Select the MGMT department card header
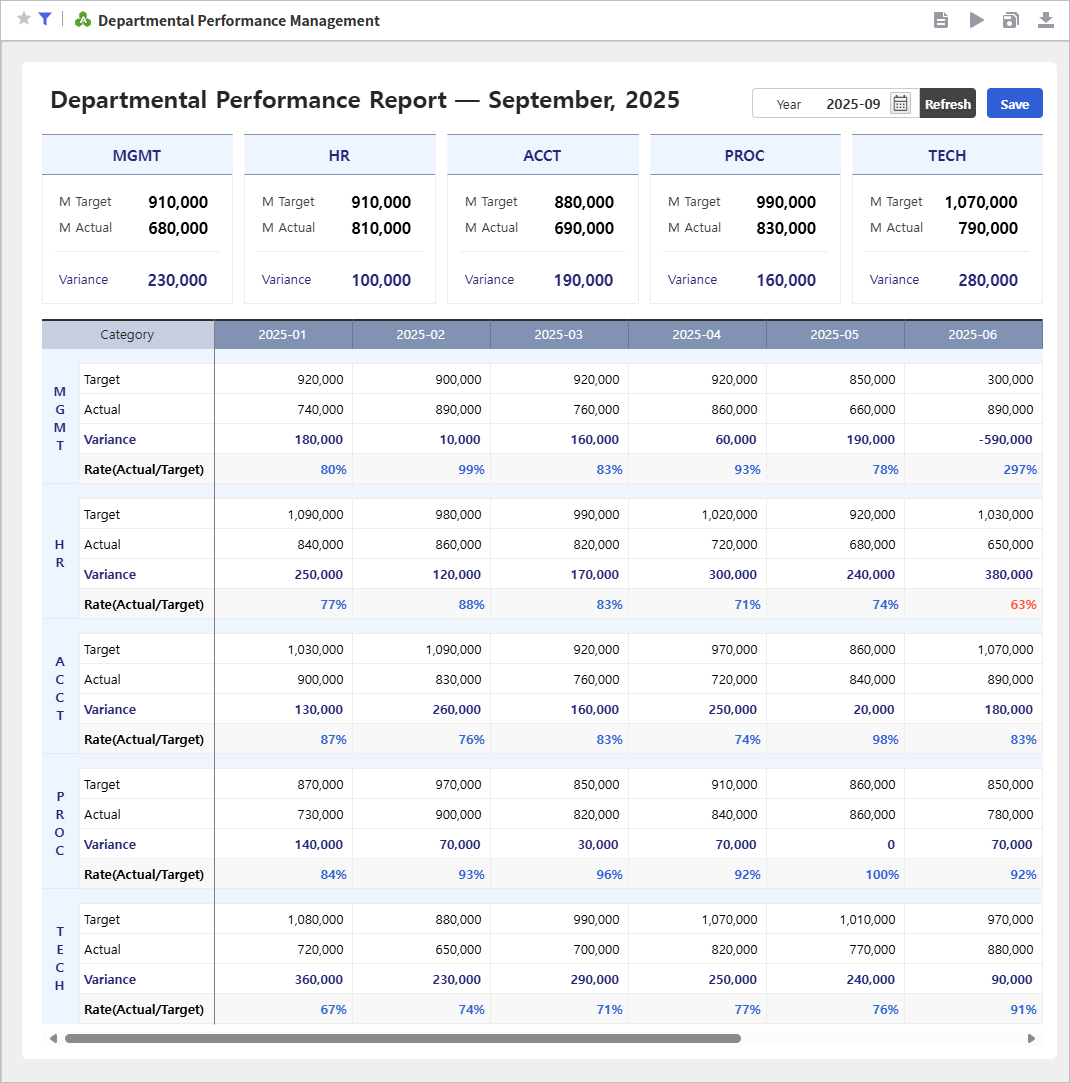This screenshot has height=1083, width=1070. pyautogui.click(x=137, y=155)
